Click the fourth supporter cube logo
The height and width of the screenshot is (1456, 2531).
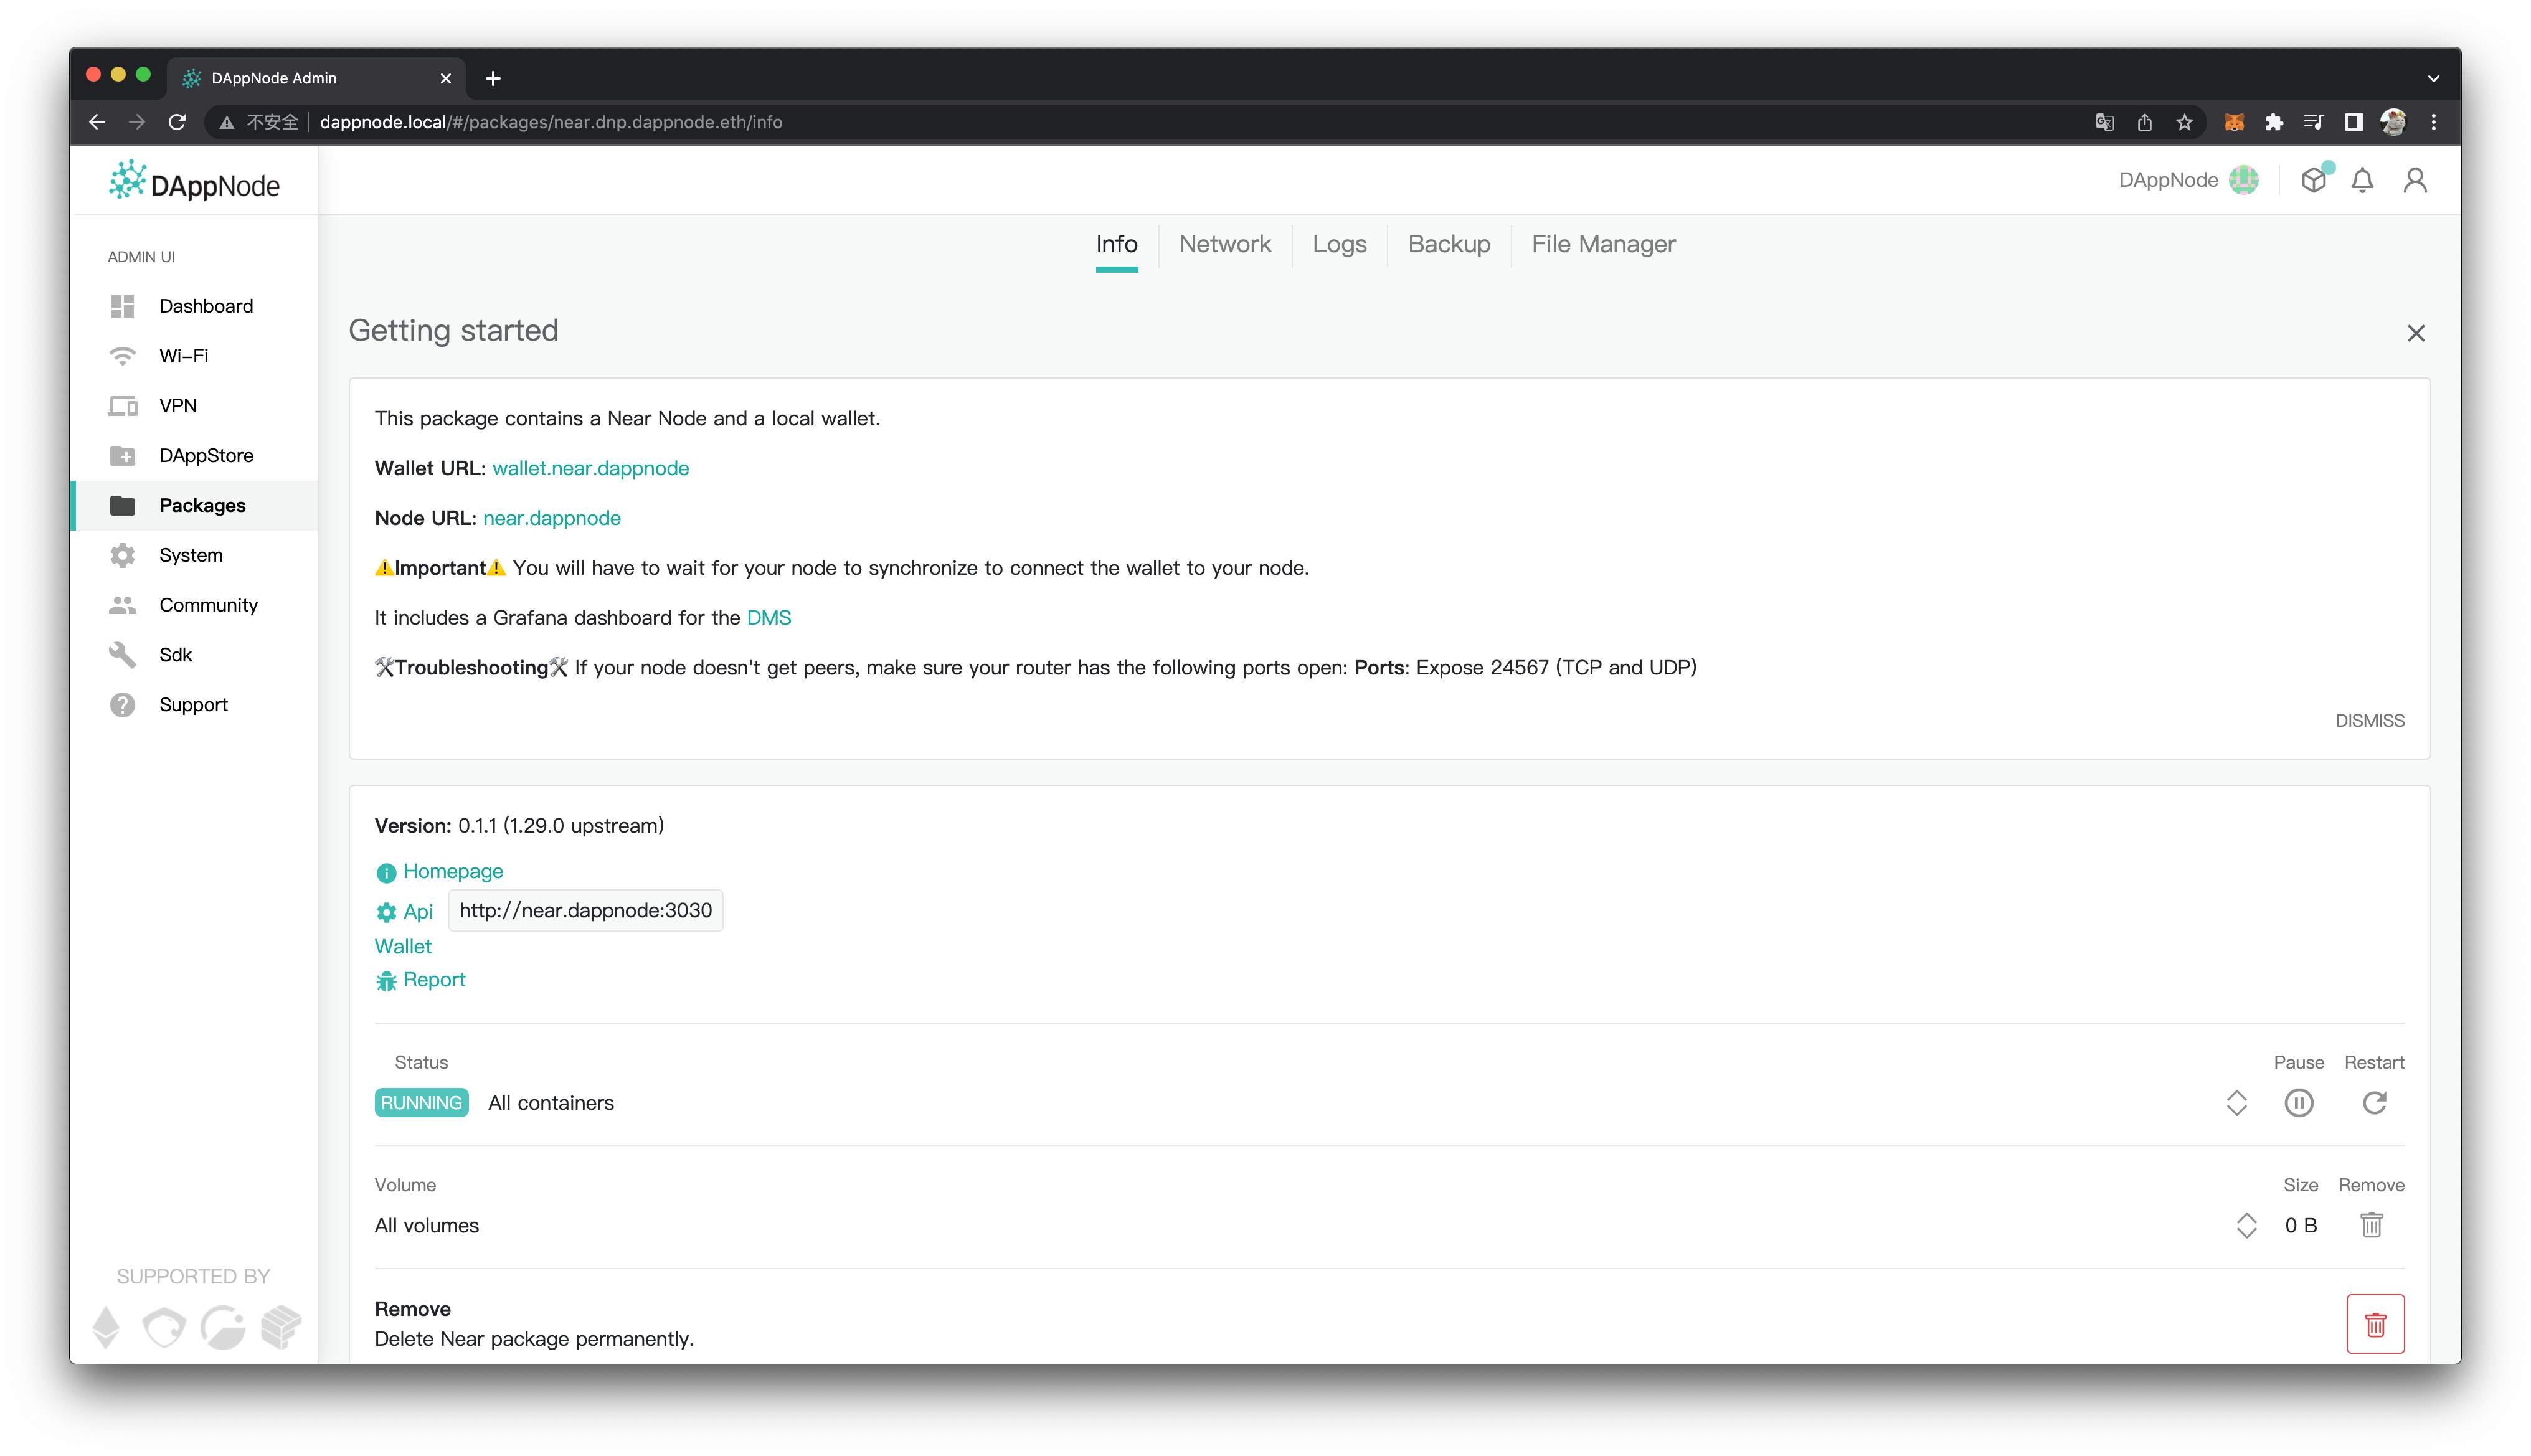(x=280, y=1328)
